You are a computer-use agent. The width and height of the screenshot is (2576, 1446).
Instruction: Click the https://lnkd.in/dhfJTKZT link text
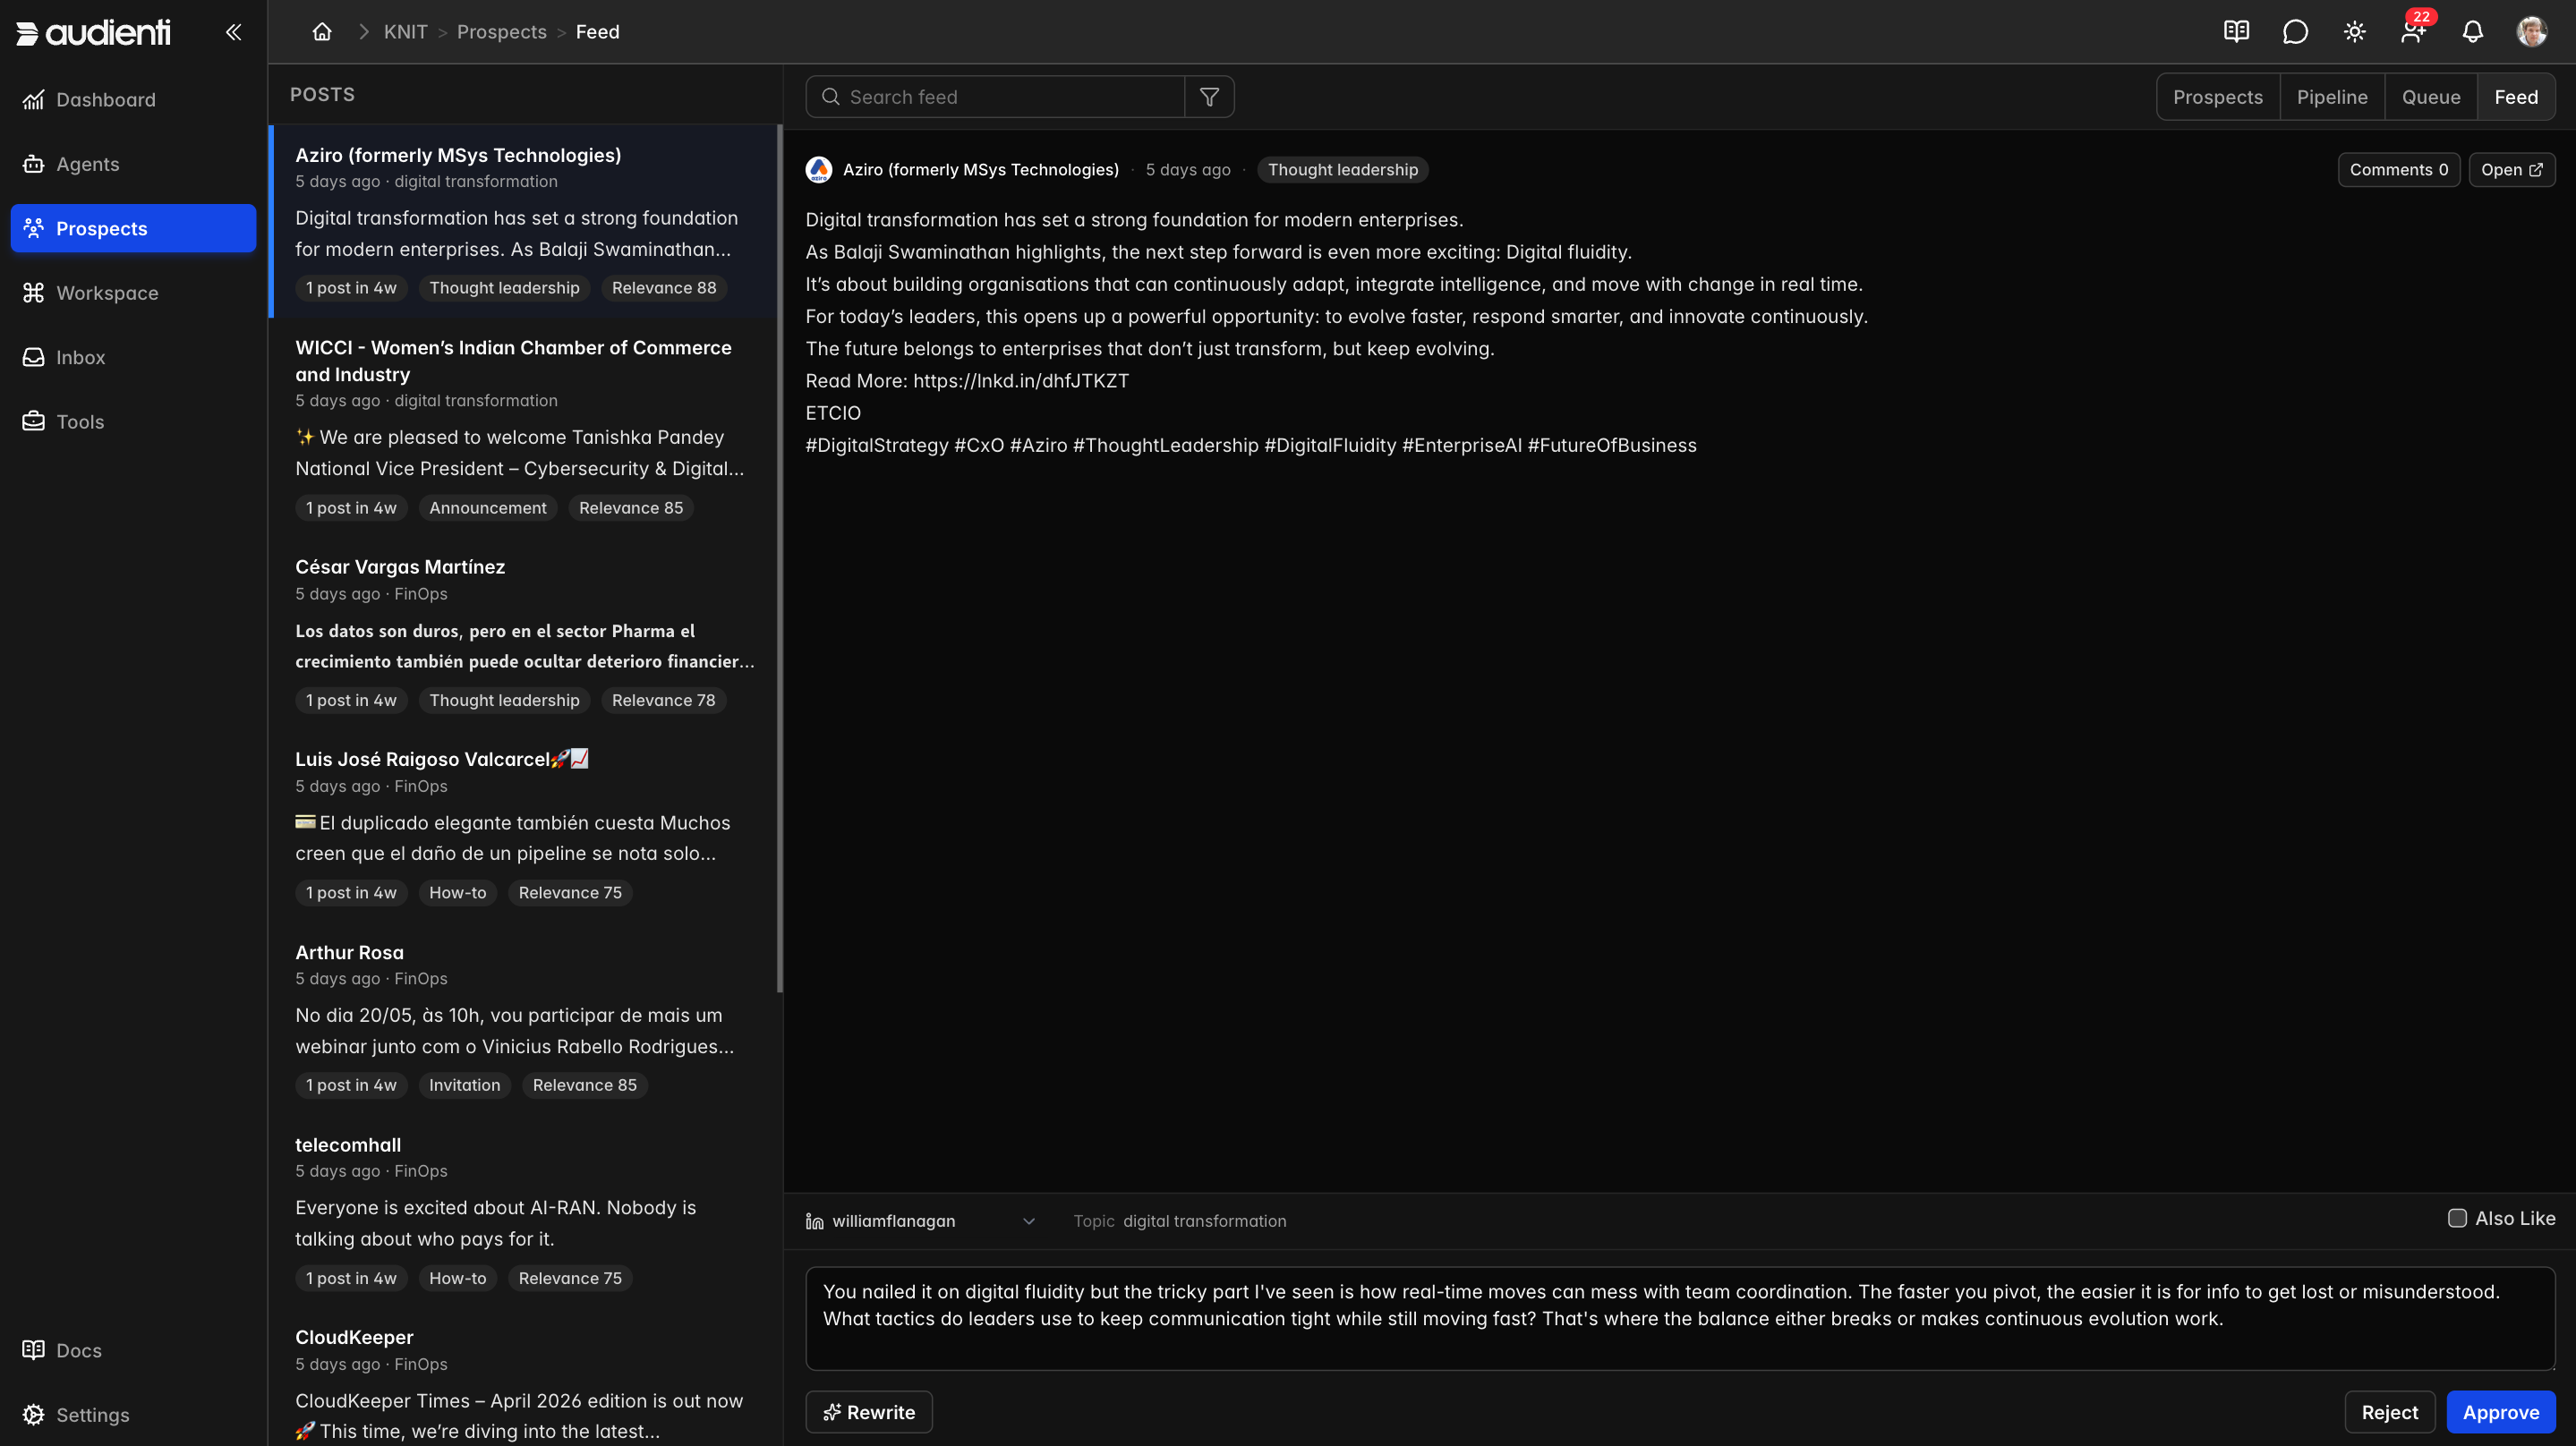point(1020,381)
